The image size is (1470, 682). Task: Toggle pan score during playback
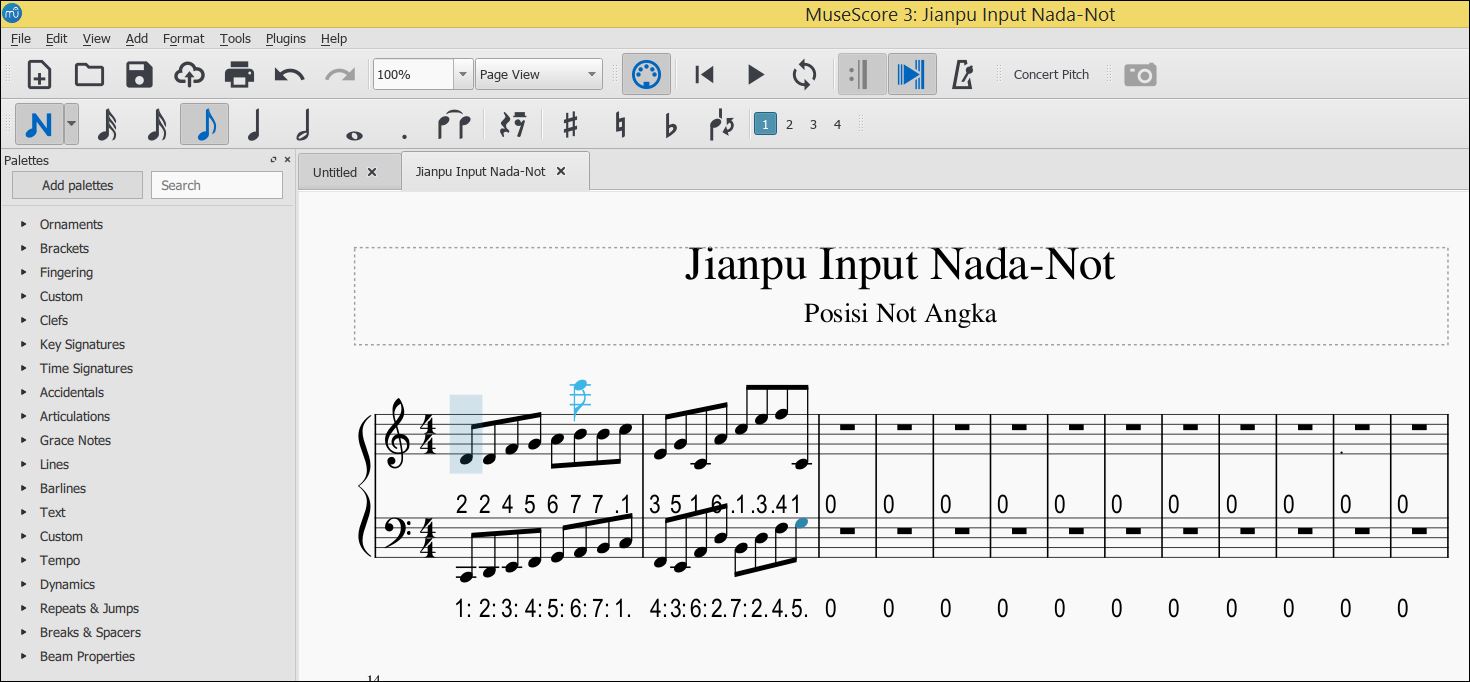[x=913, y=74]
